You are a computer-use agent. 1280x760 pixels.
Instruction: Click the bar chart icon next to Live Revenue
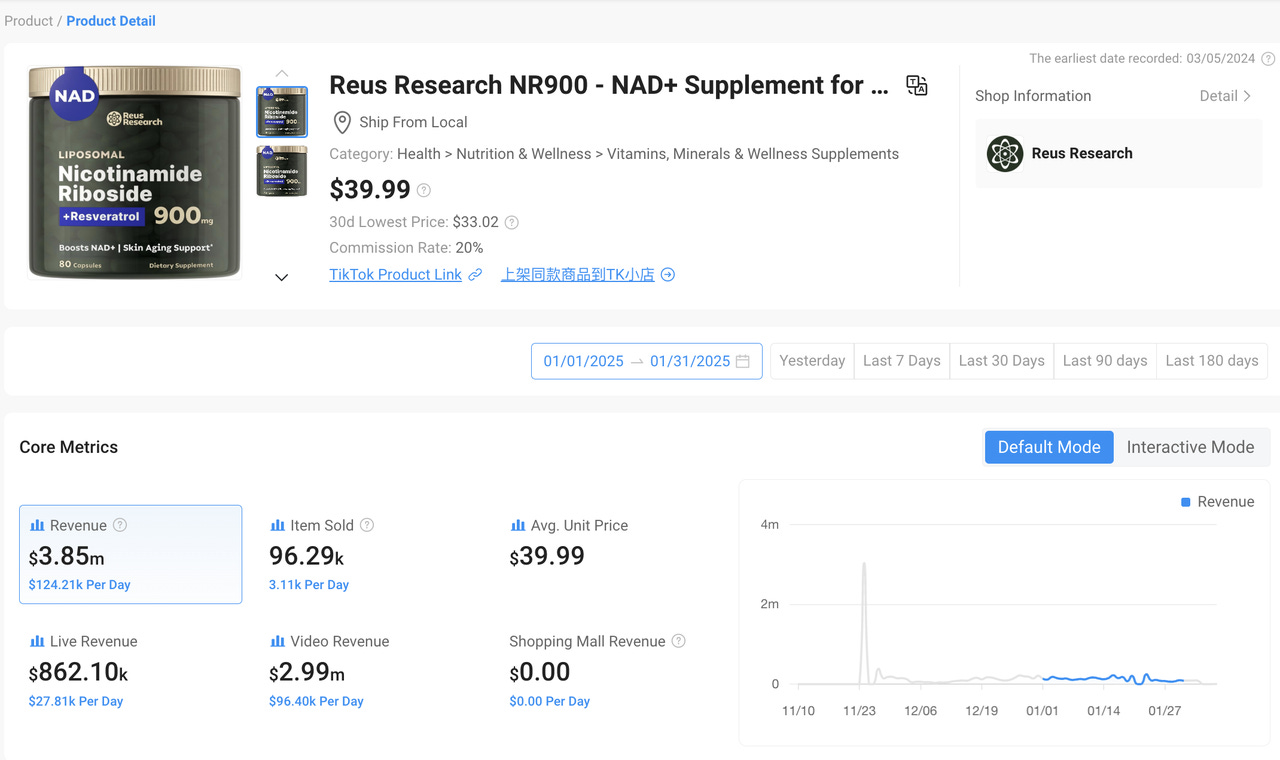coord(37,641)
